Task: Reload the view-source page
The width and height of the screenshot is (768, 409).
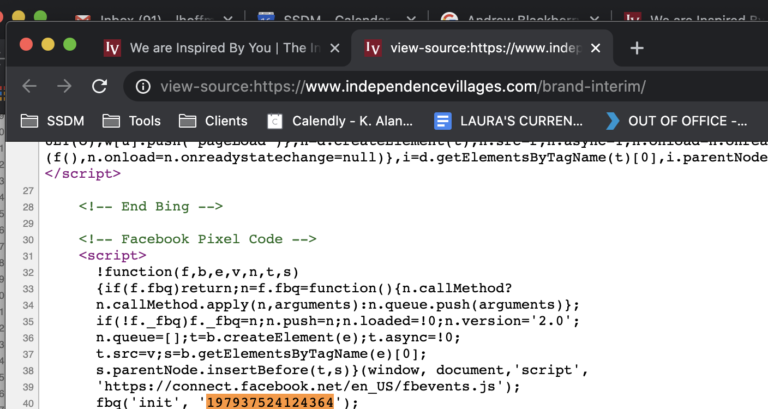Action: point(99,87)
